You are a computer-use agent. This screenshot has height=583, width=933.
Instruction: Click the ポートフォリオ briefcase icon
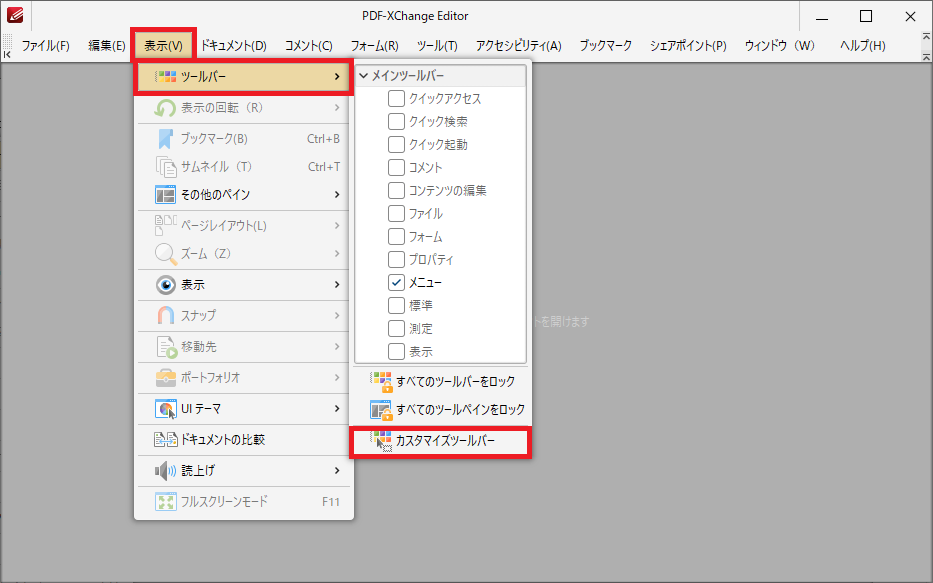[165, 378]
